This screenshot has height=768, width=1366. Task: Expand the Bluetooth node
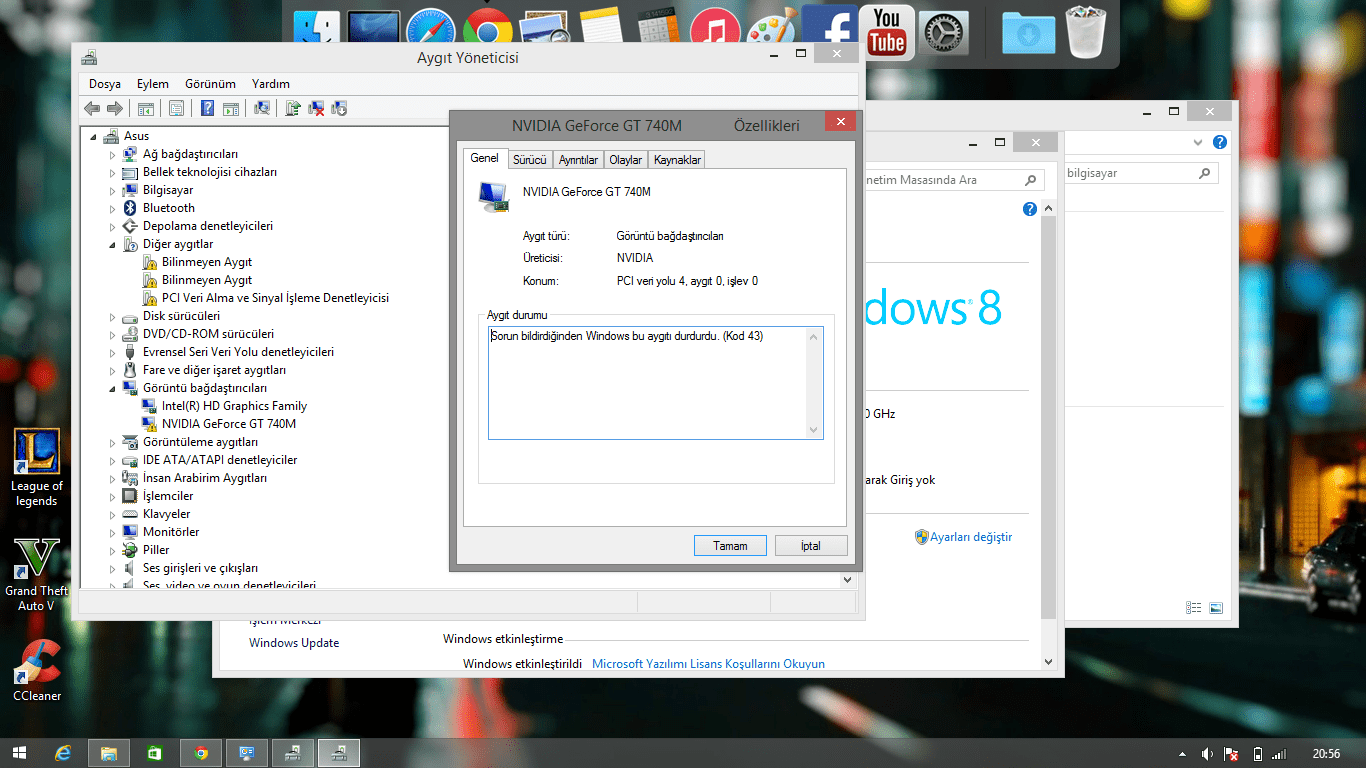[113, 208]
